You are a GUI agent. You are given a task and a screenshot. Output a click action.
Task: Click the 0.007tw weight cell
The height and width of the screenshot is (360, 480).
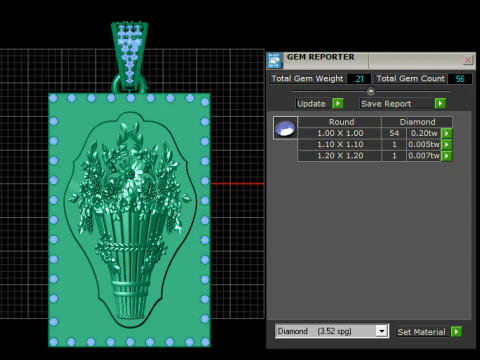(424, 156)
